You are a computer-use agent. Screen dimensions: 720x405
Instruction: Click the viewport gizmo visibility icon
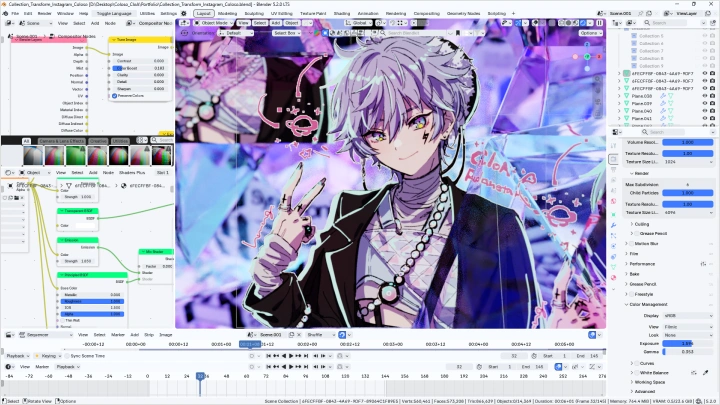[518, 22]
